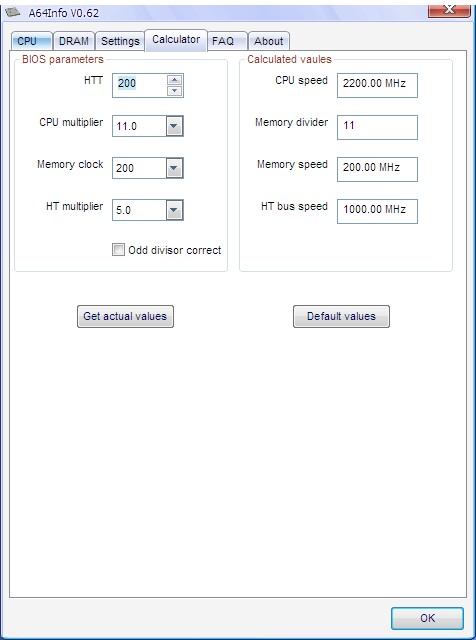
Task: Decrease HTT with the down arrow
Action: tap(175, 91)
